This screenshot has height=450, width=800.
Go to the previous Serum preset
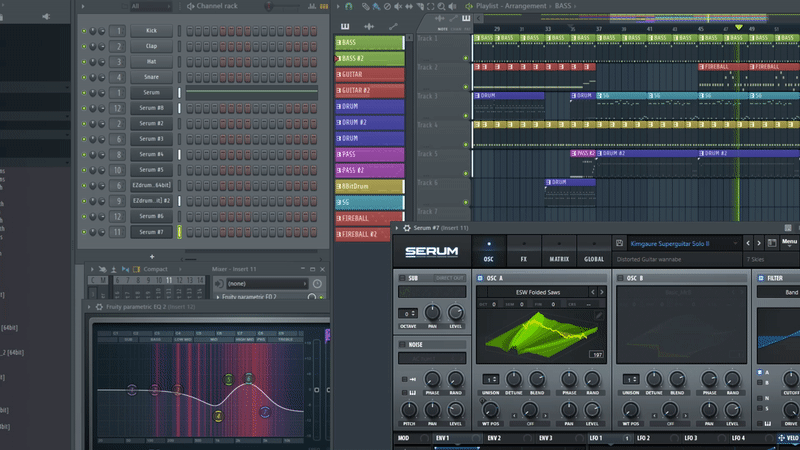748,243
